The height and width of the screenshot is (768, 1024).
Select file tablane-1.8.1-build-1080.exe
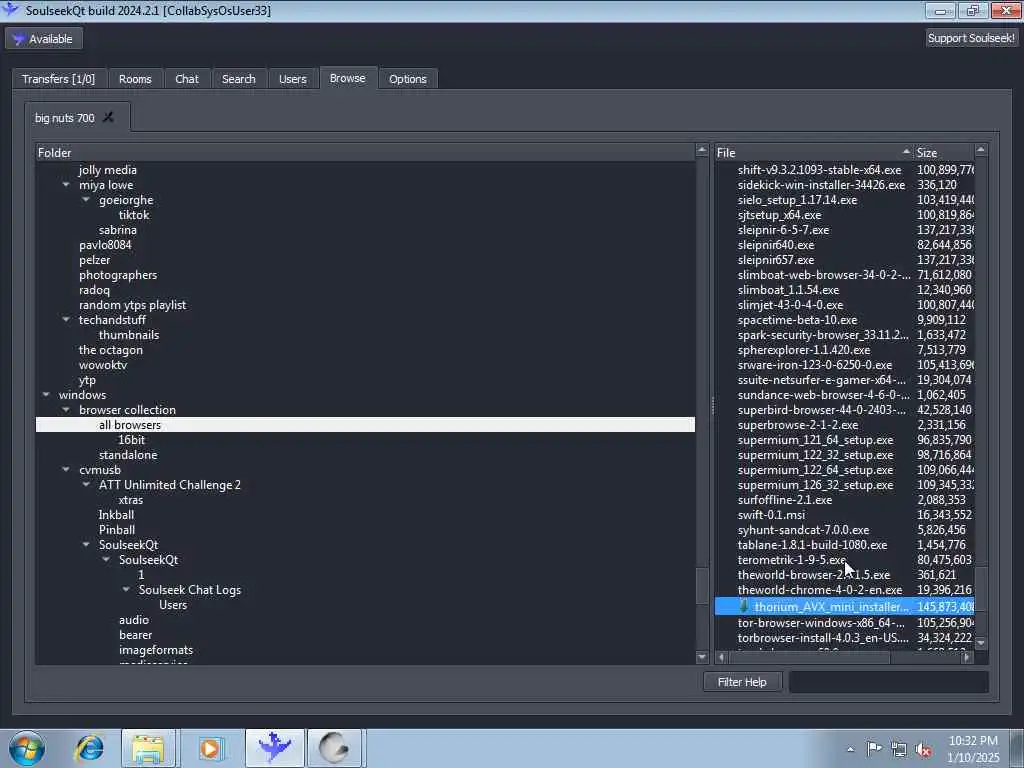pyautogui.click(x=812, y=545)
